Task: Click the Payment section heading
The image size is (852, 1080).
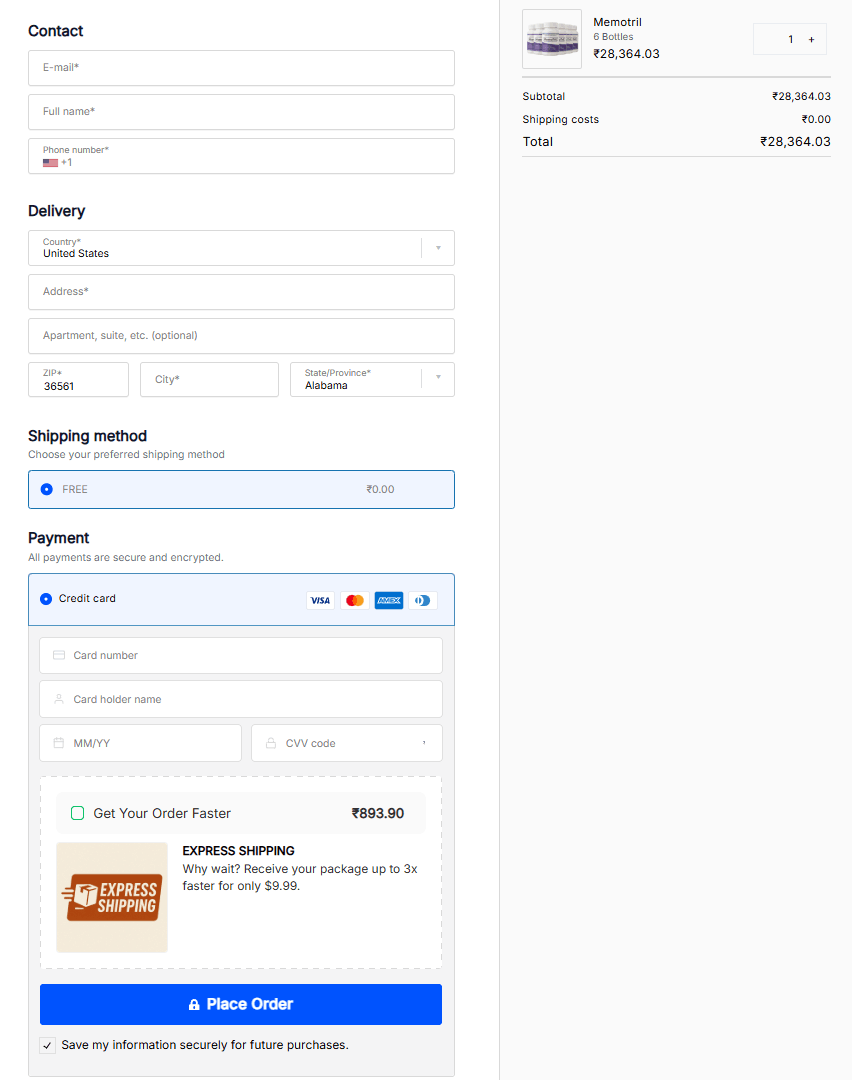Action: (x=58, y=538)
